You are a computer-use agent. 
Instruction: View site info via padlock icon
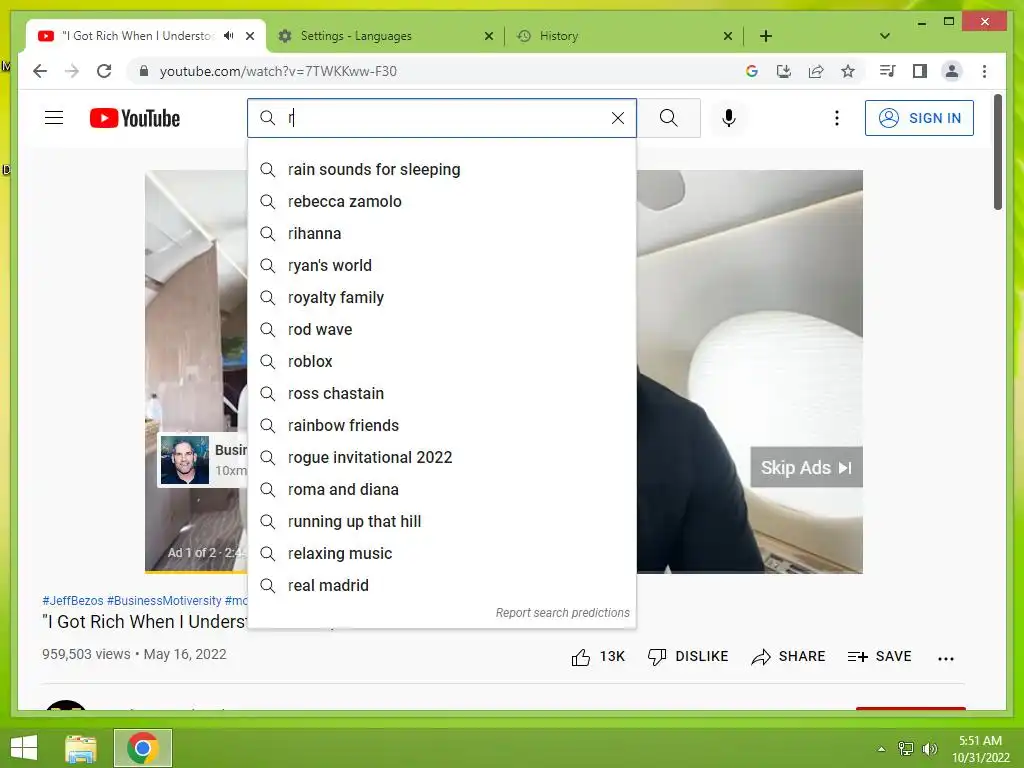[144, 71]
